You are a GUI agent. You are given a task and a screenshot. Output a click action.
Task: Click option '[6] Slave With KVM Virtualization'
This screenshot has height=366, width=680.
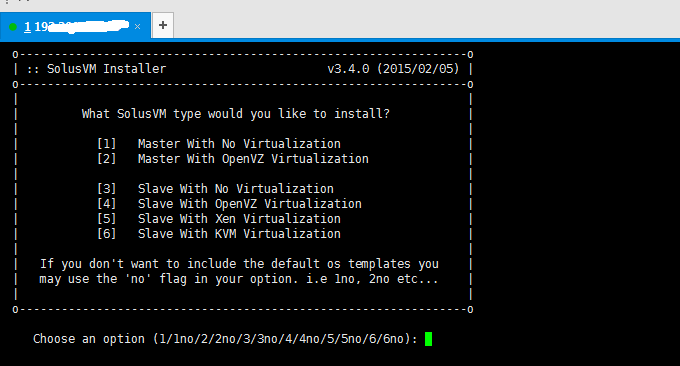point(219,234)
